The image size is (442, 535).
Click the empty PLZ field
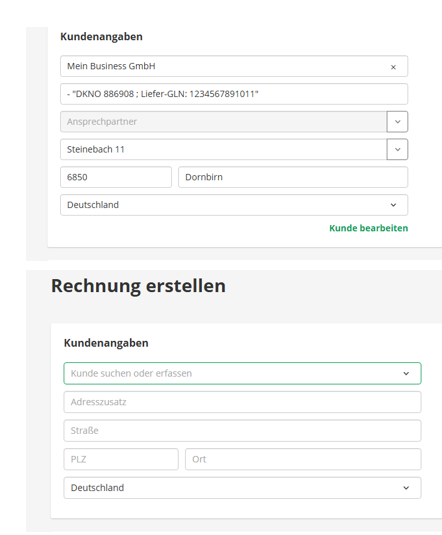(x=121, y=459)
